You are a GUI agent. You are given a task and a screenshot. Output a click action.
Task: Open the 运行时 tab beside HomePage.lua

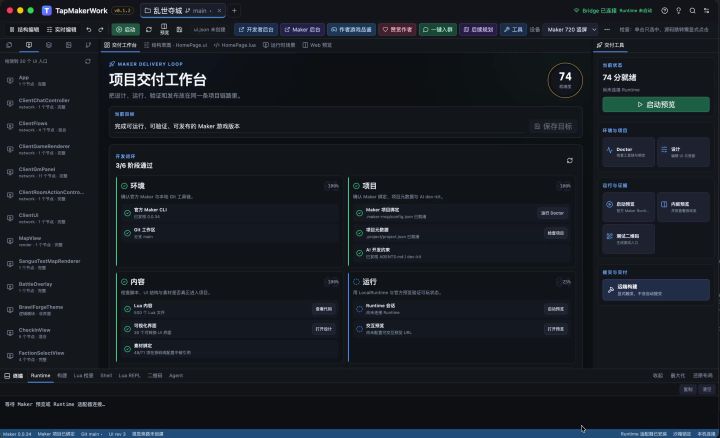click(279, 45)
